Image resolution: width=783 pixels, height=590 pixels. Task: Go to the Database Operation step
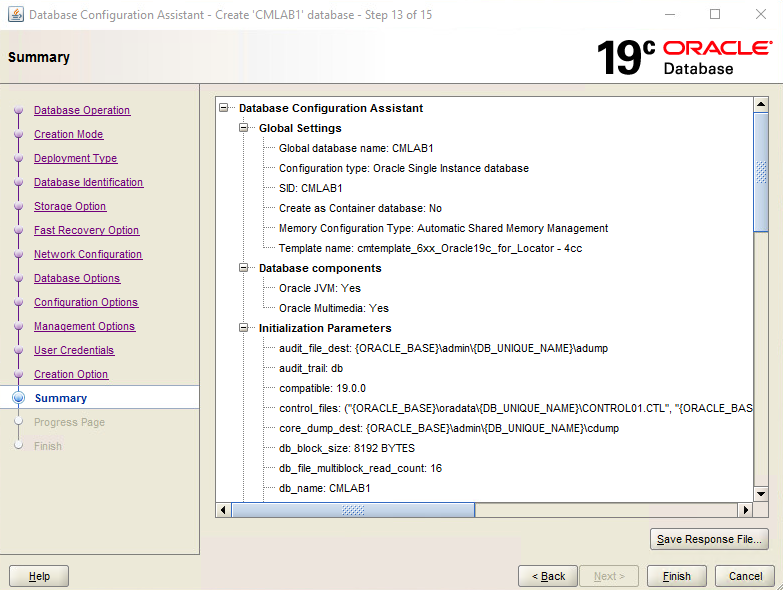click(x=82, y=110)
